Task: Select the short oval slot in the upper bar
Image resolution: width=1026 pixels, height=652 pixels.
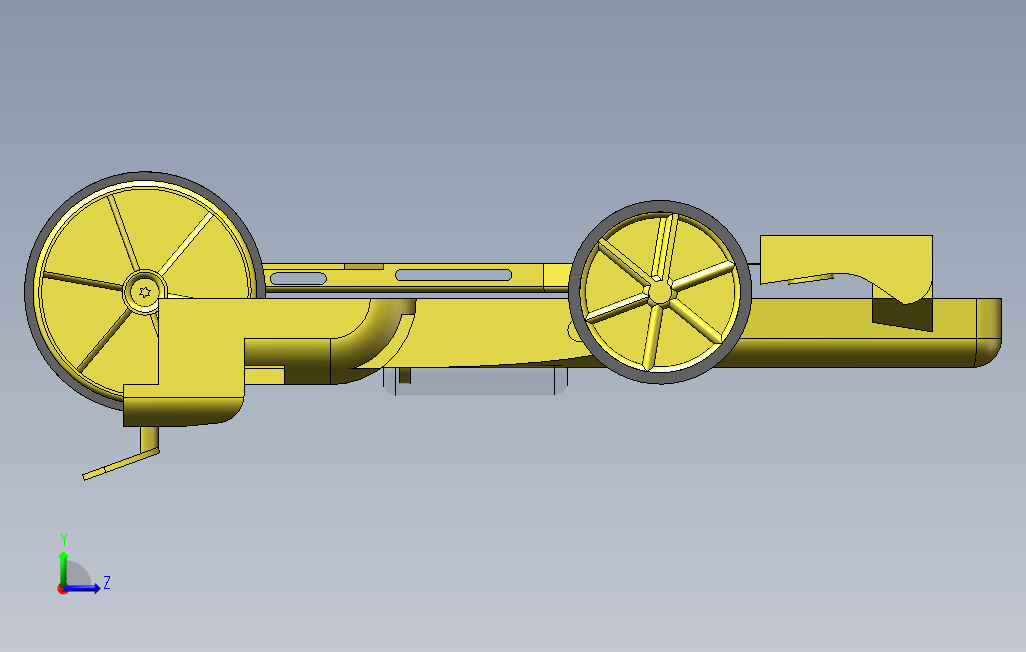Action: tap(298, 279)
